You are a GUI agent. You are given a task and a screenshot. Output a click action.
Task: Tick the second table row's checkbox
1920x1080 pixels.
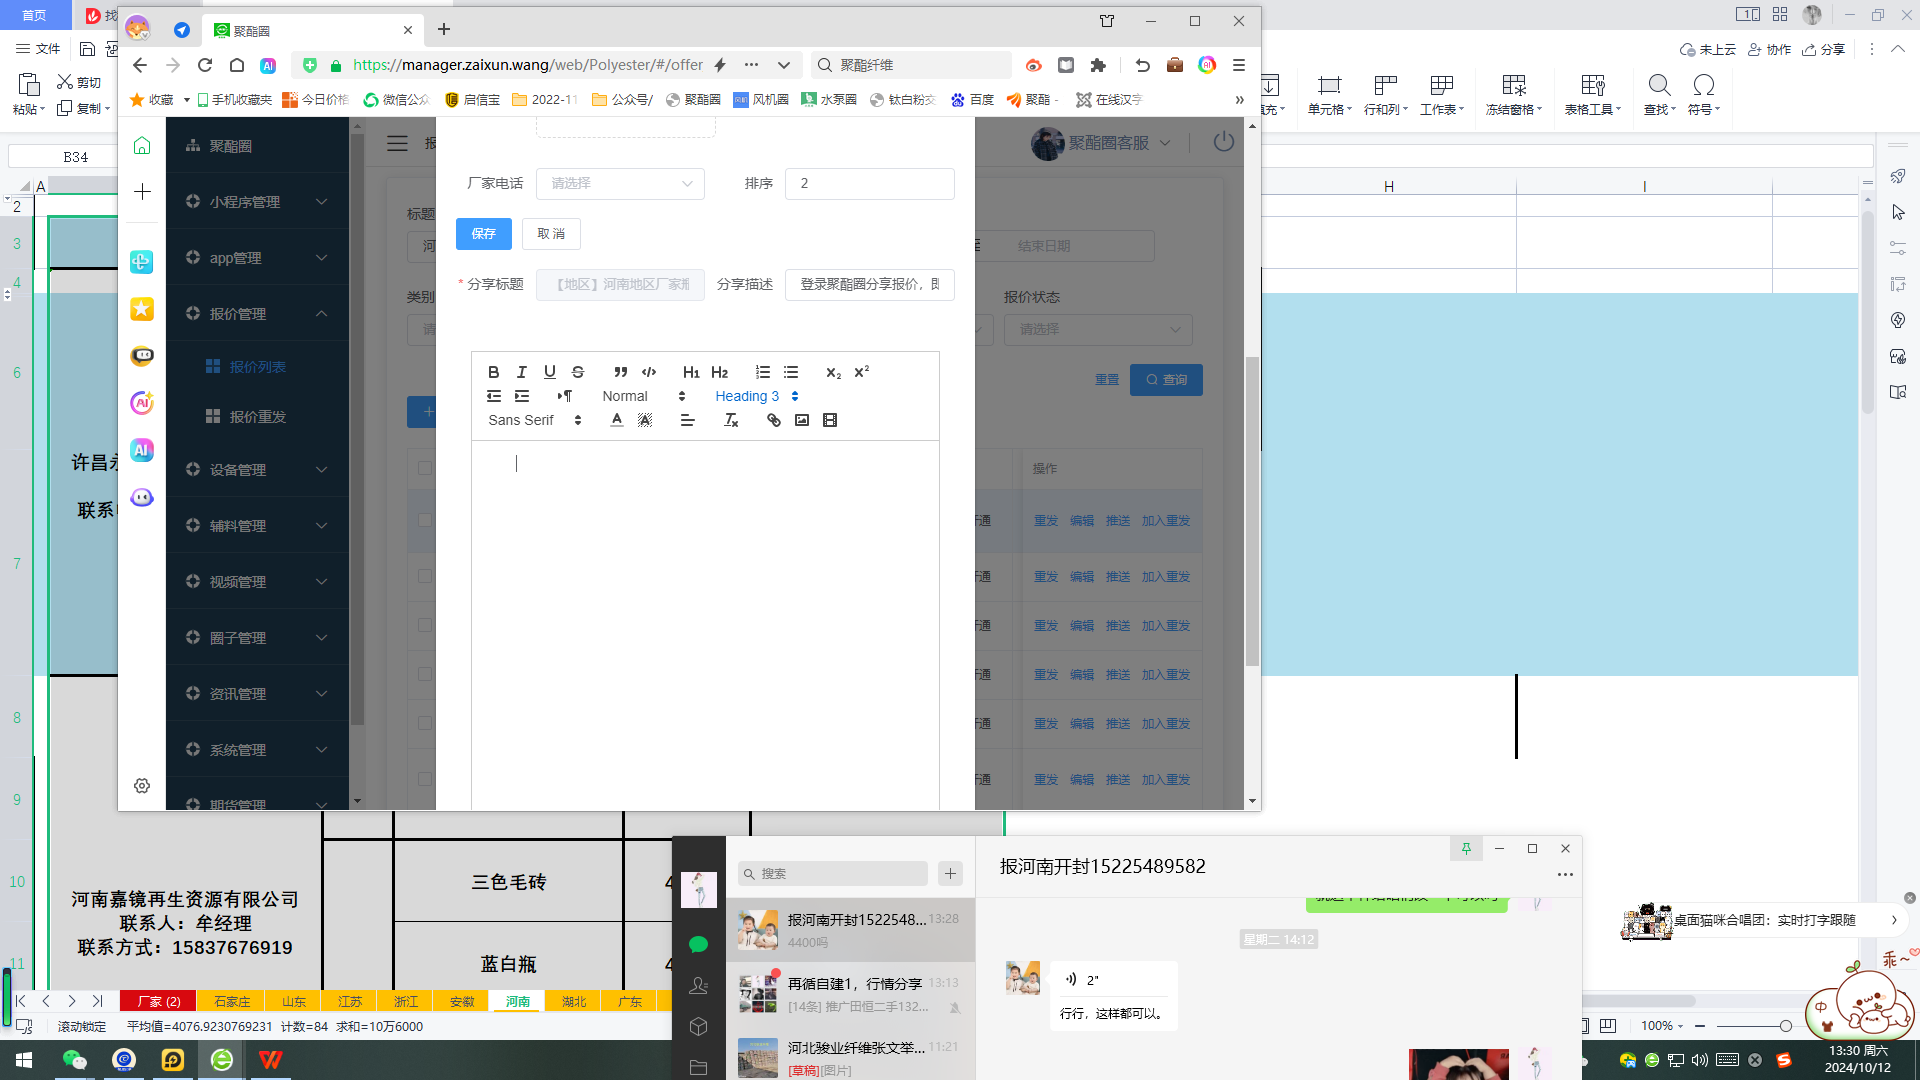(425, 576)
